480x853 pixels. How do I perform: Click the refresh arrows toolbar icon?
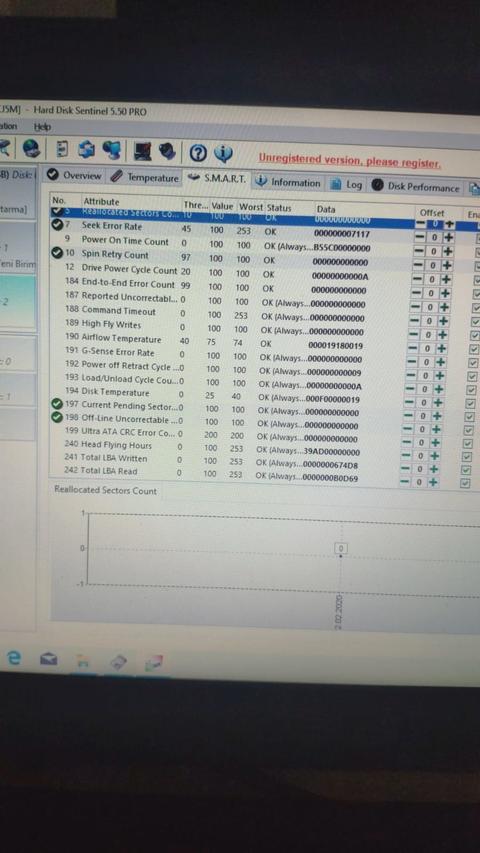[86, 149]
